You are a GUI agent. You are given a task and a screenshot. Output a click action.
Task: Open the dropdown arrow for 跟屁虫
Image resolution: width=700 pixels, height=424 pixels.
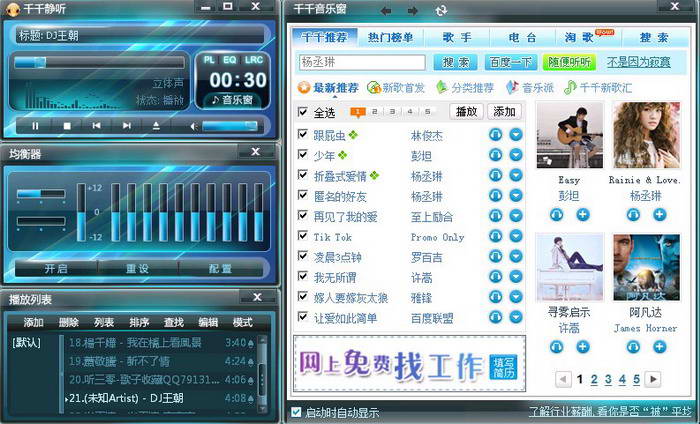point(516,134)
